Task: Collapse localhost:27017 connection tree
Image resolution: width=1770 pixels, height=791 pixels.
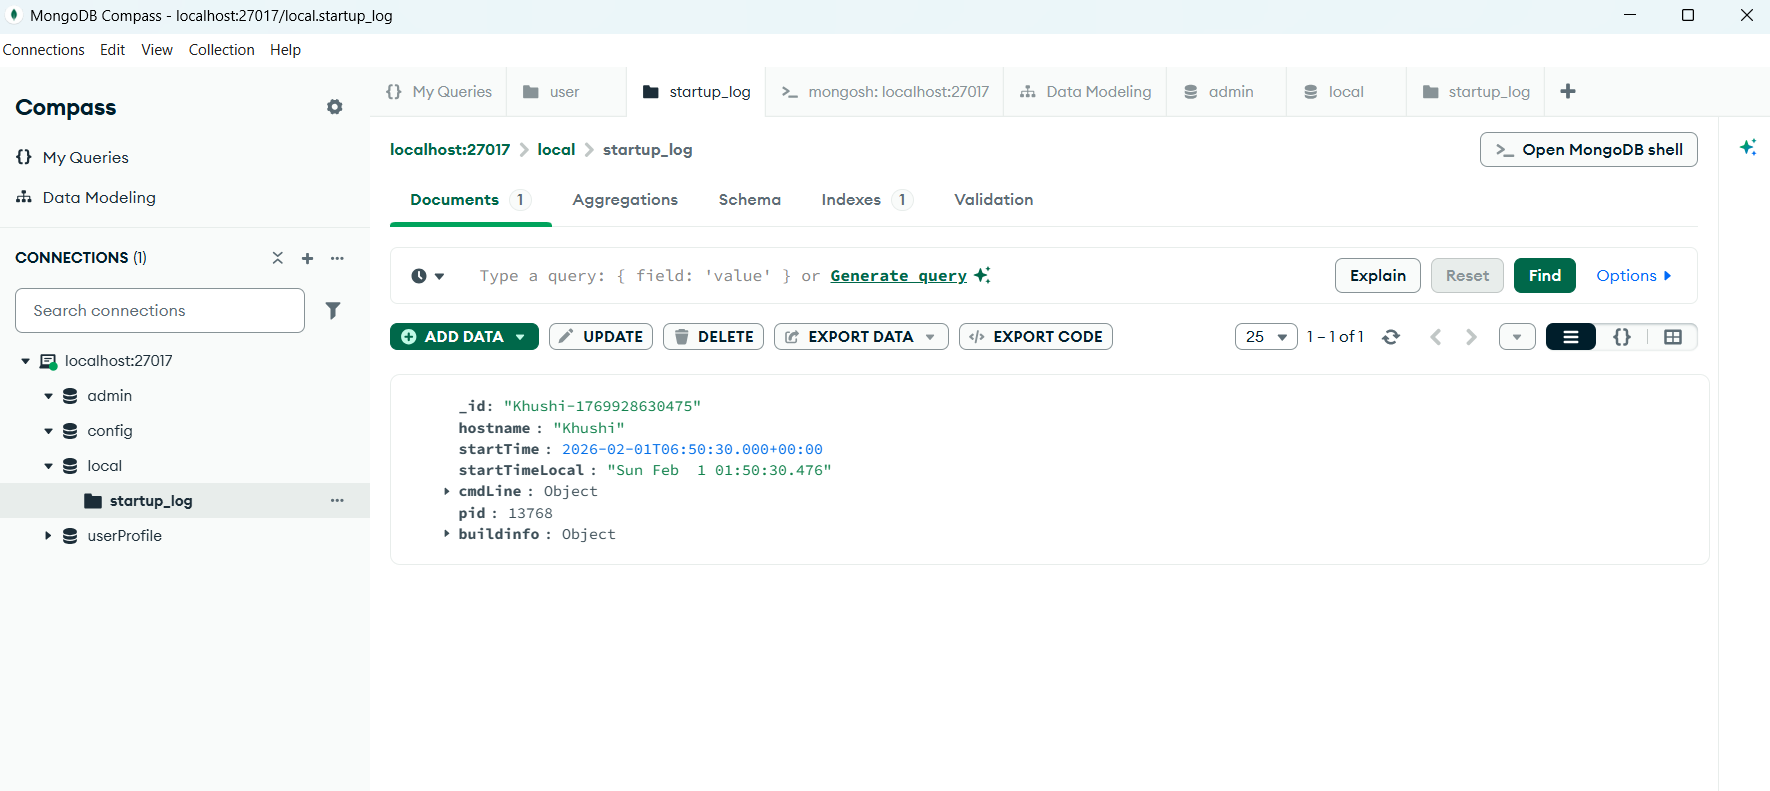Action: (x=25, y=361)
